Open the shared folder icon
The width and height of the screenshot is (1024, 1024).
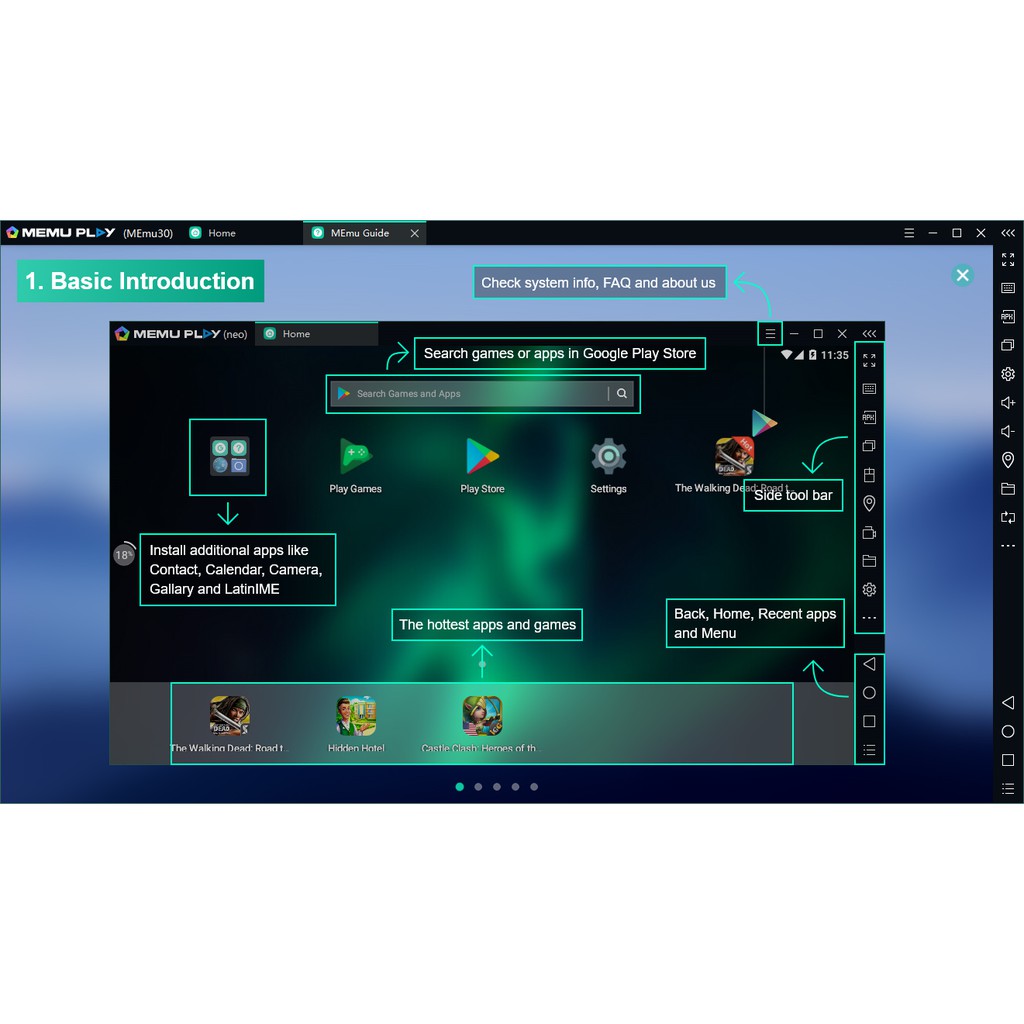(1008, 489)
